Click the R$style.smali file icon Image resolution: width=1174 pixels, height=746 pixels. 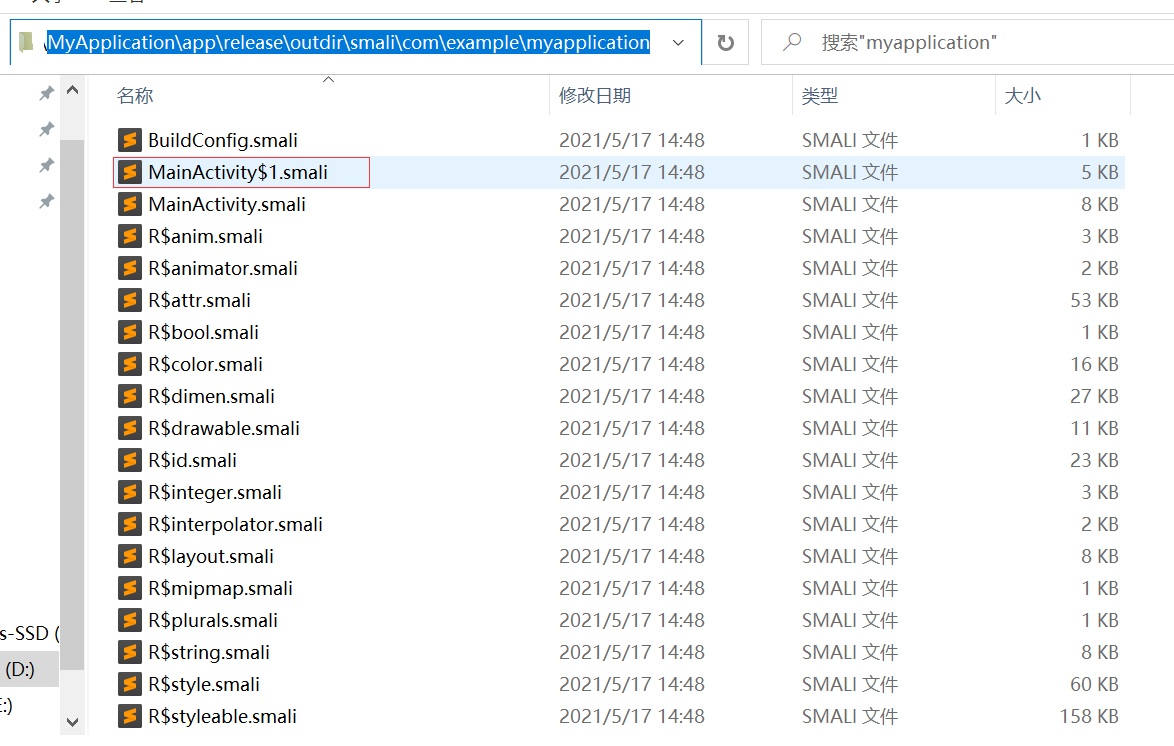click(130, 685)
